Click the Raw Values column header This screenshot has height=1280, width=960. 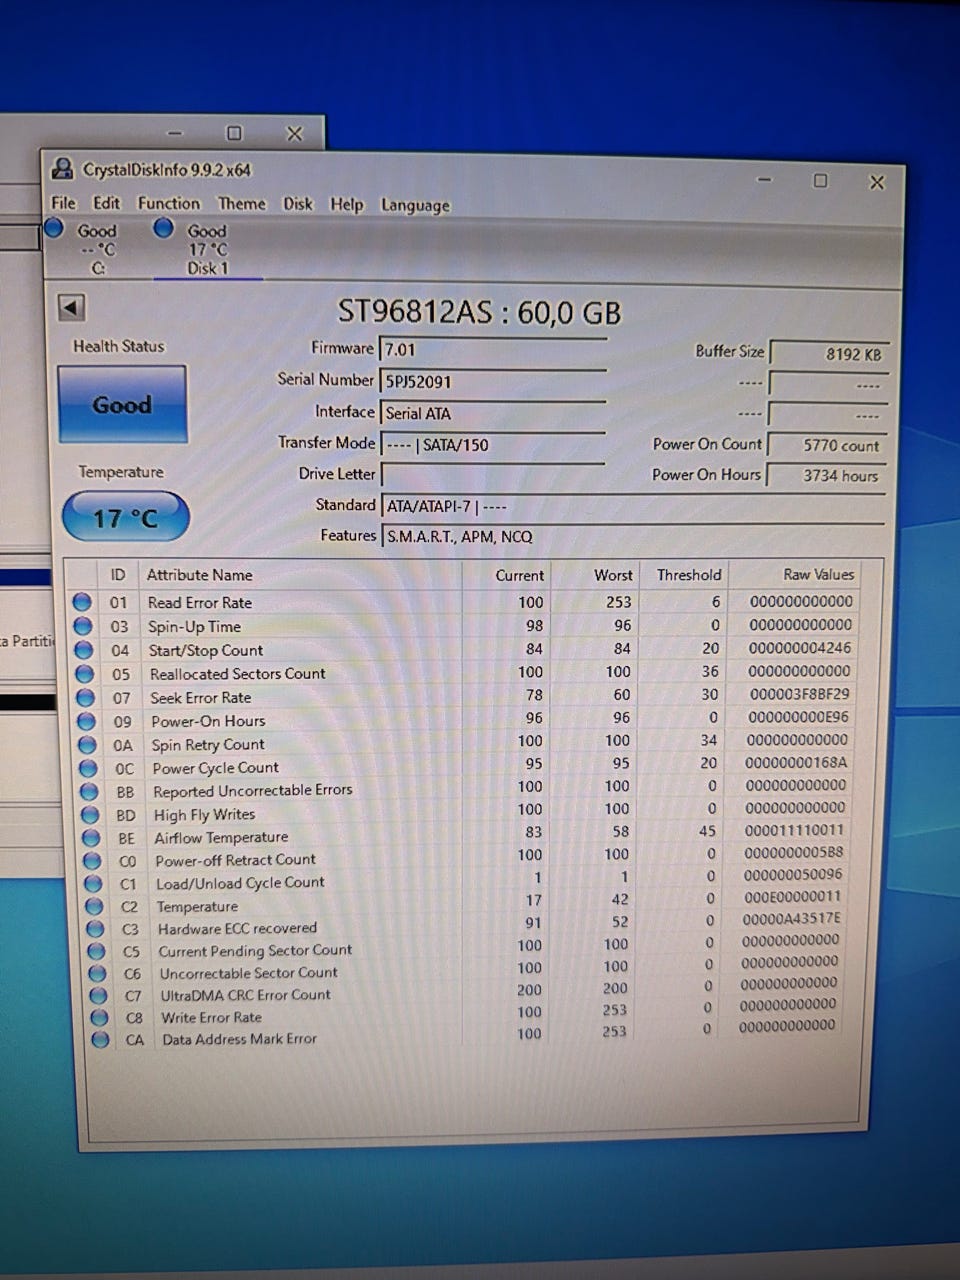click(818, 574)
